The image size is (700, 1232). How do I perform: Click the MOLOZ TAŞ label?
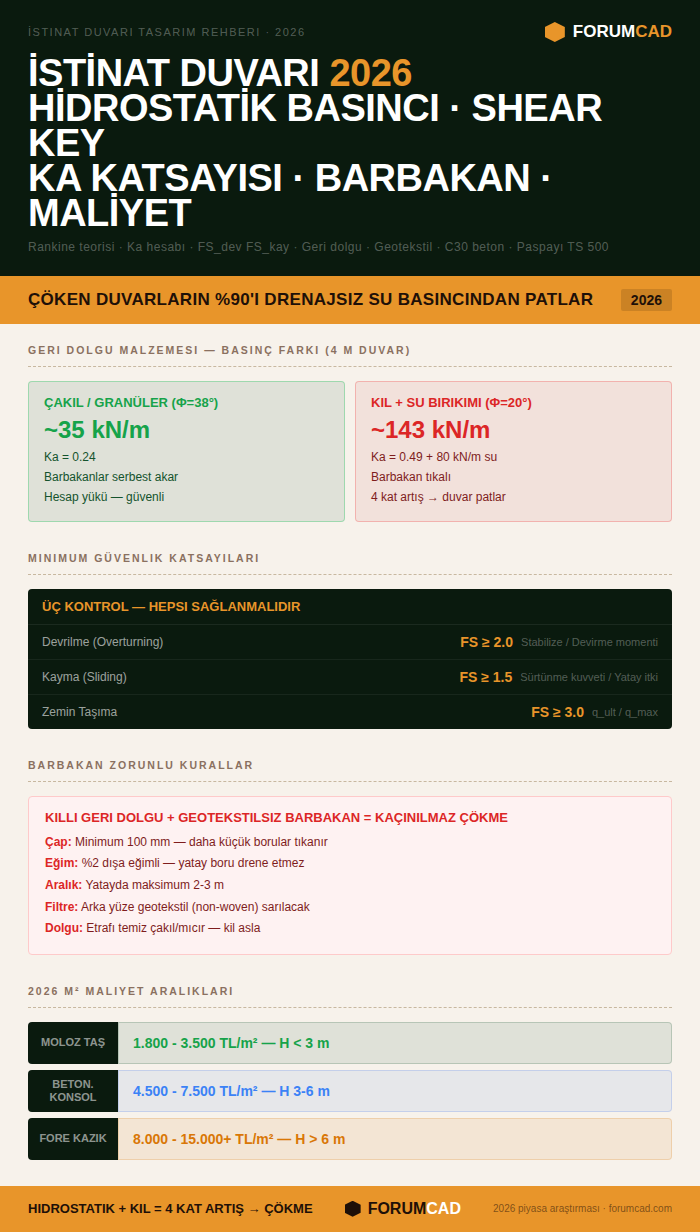tap(73, 1043)
